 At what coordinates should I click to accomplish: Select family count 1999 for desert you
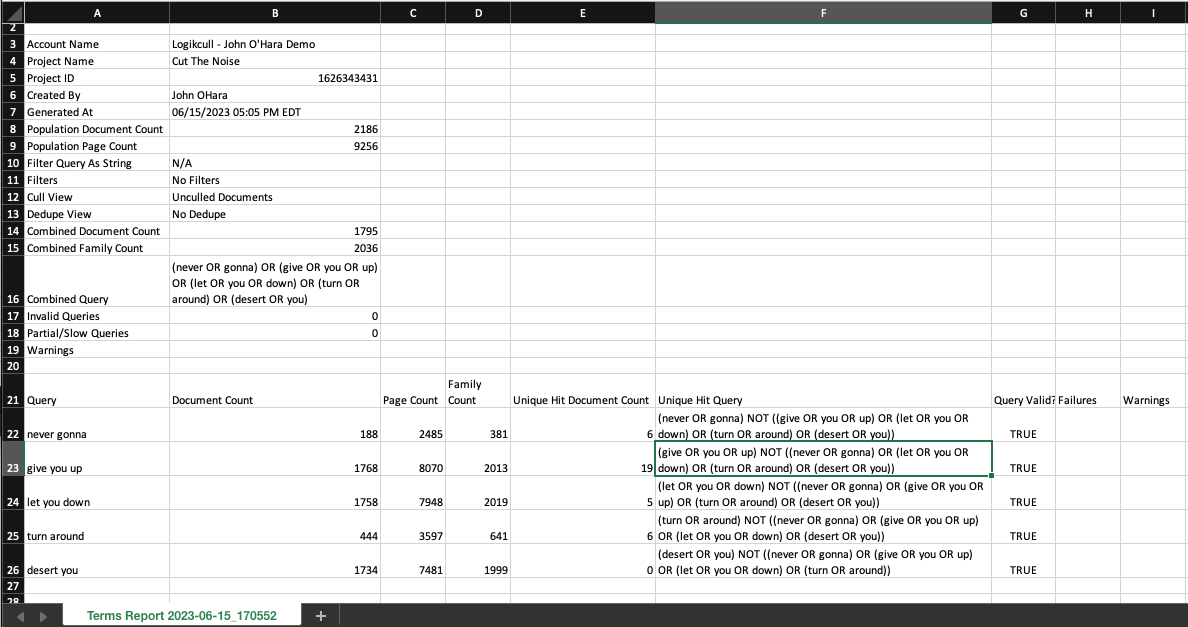point(478,561)
